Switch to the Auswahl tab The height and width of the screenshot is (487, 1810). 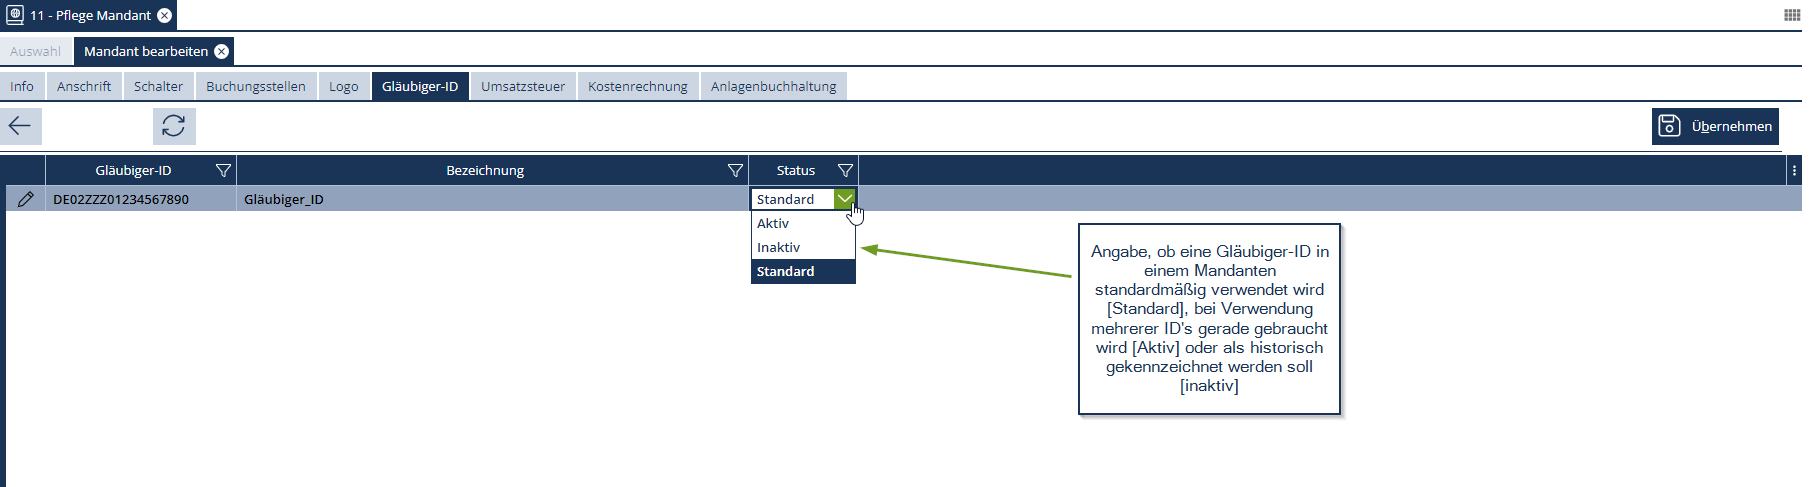(35, 51)
